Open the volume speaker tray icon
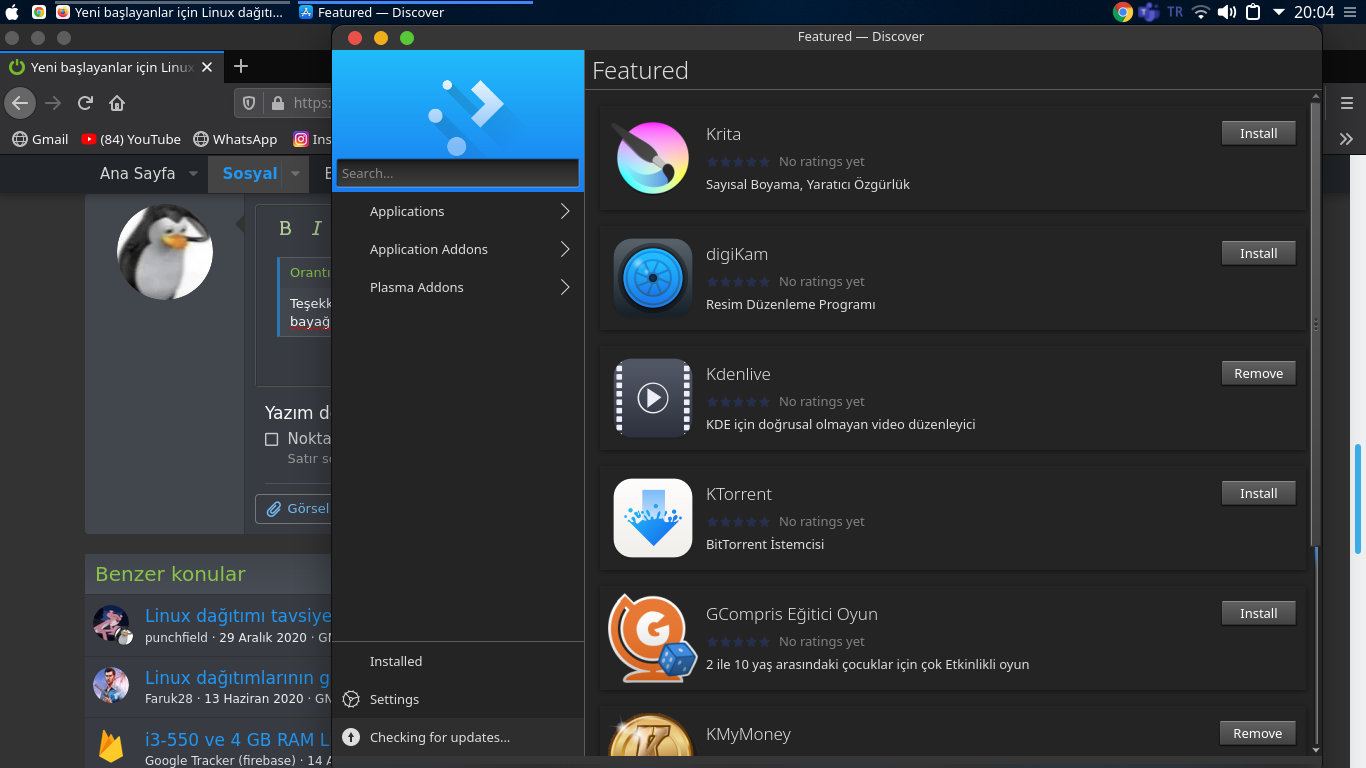 click(x=1227, y=12)
